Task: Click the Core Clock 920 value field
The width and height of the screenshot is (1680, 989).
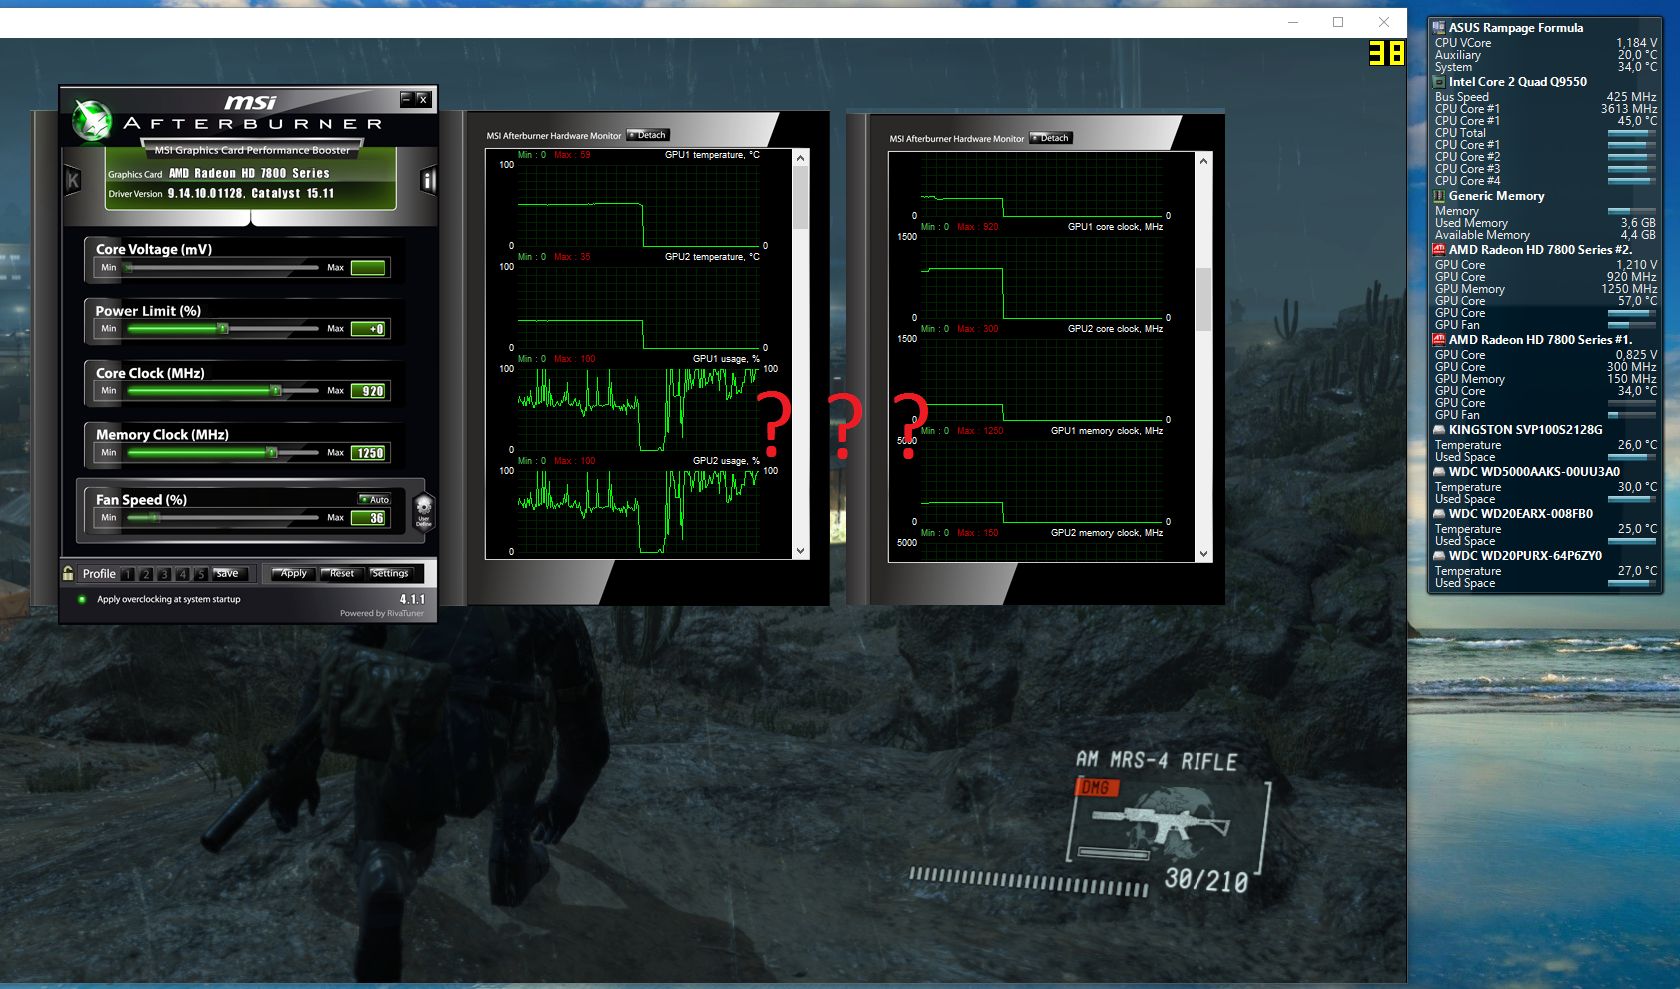Action: (368, 391)
